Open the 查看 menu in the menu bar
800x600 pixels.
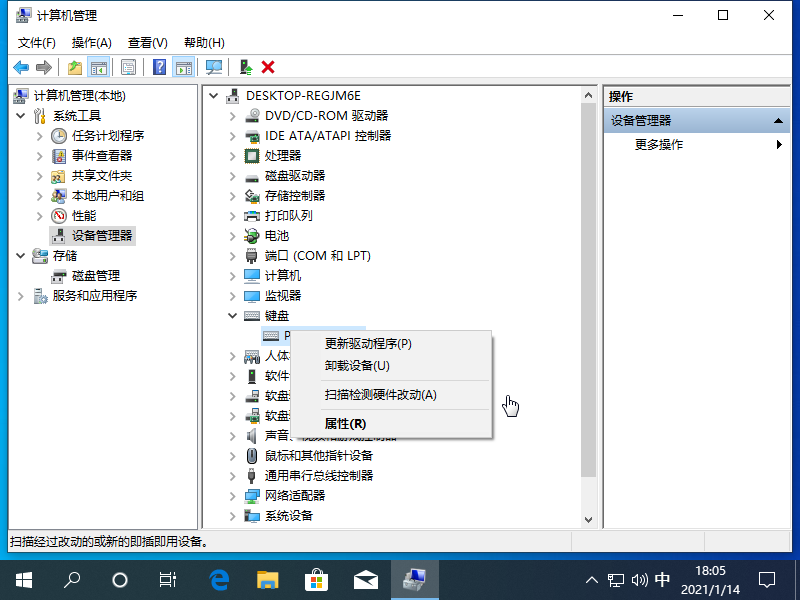(x=145, y=42)
